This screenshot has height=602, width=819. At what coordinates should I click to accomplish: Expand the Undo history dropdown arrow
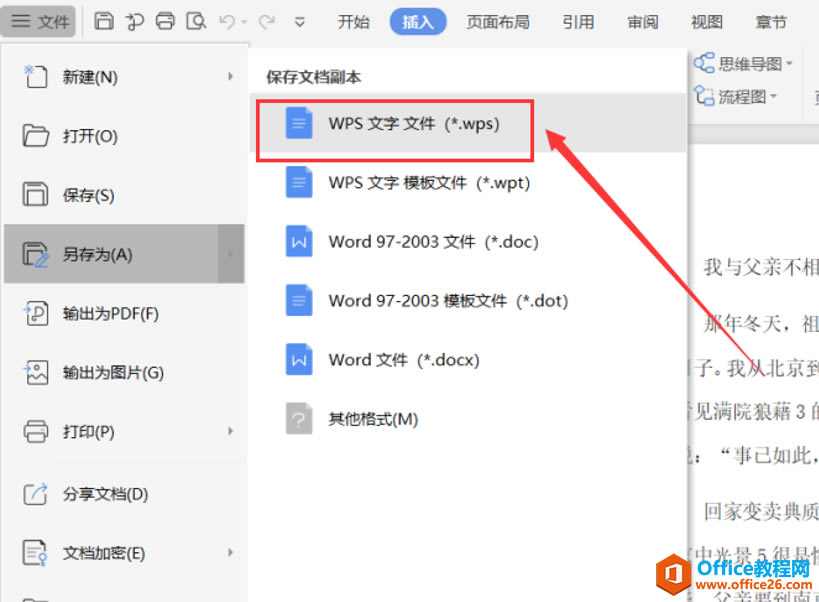[x=244, y=22]
